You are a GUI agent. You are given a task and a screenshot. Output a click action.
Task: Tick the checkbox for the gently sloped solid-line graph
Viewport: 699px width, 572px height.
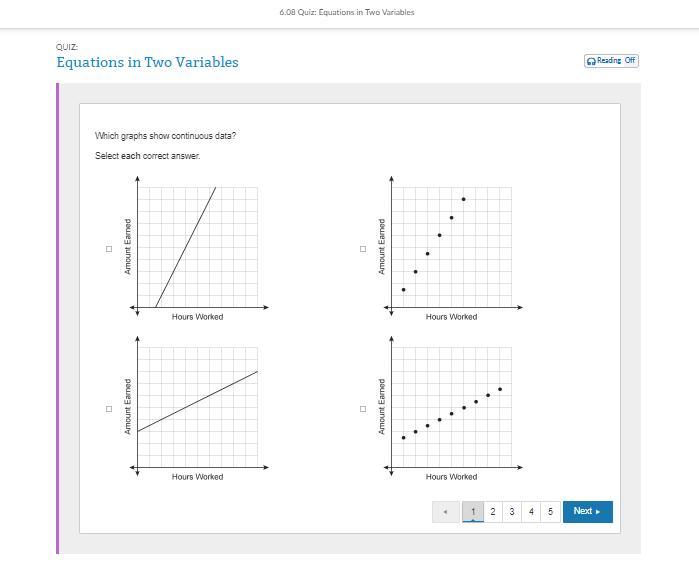(x=109, y=409)
